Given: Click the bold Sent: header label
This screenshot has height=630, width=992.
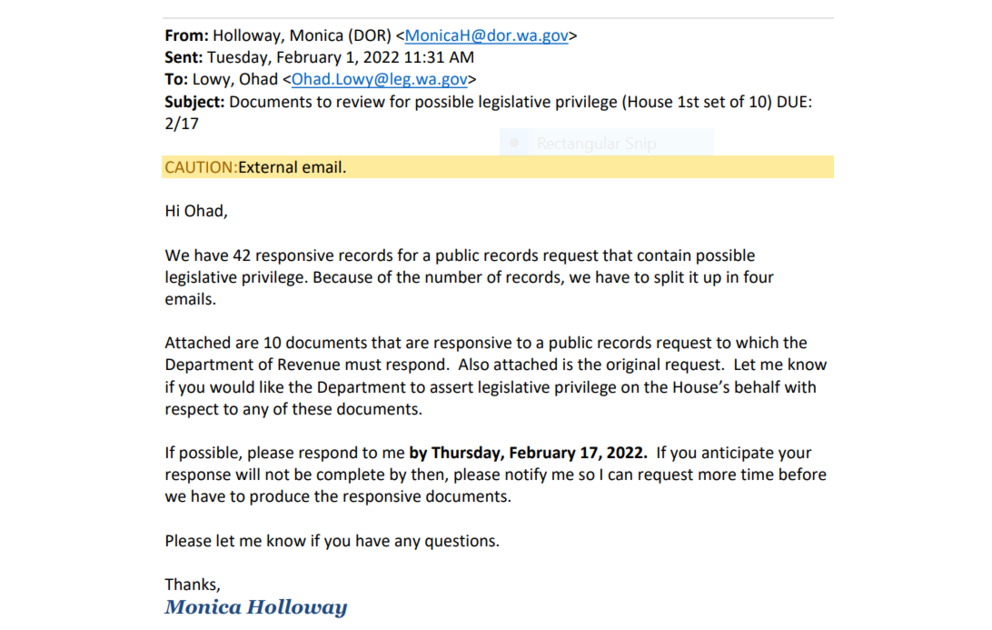Looking at the screenshot, I should coord(184,57).
